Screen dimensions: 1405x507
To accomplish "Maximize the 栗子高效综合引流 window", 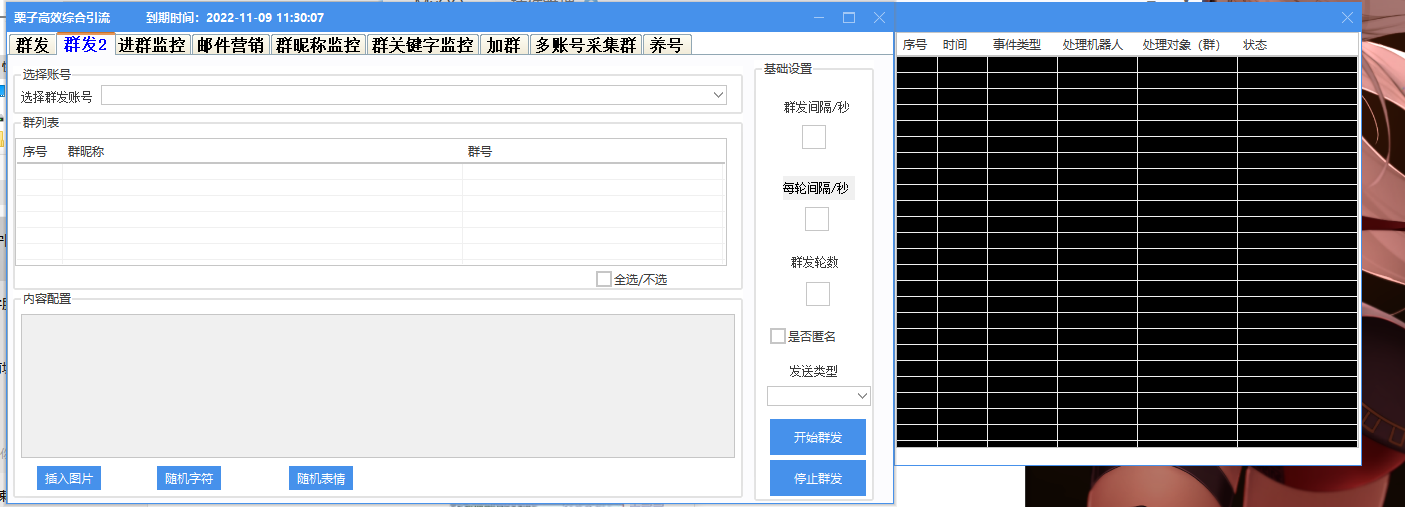I will [849, 18].
